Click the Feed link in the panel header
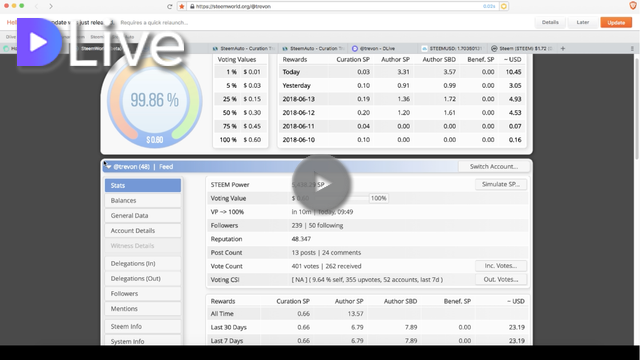This screenshot has height=360, width=640. 166,167
